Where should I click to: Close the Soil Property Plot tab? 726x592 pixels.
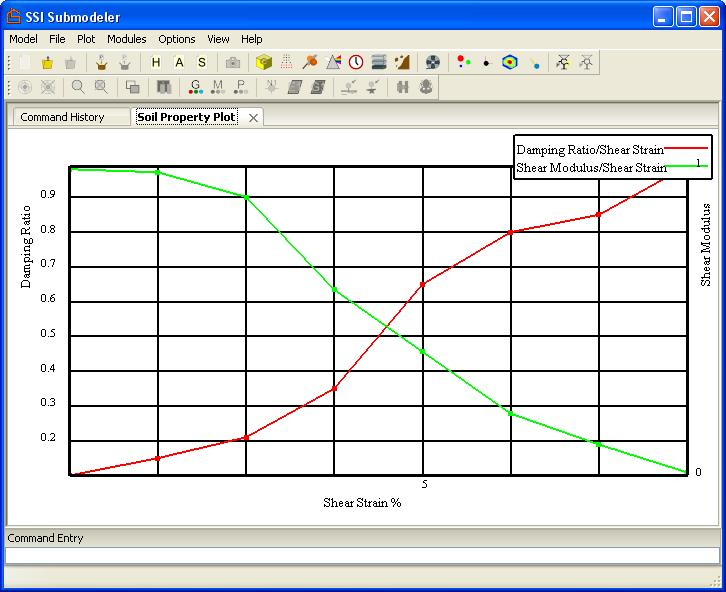click(x=254, y=118)
